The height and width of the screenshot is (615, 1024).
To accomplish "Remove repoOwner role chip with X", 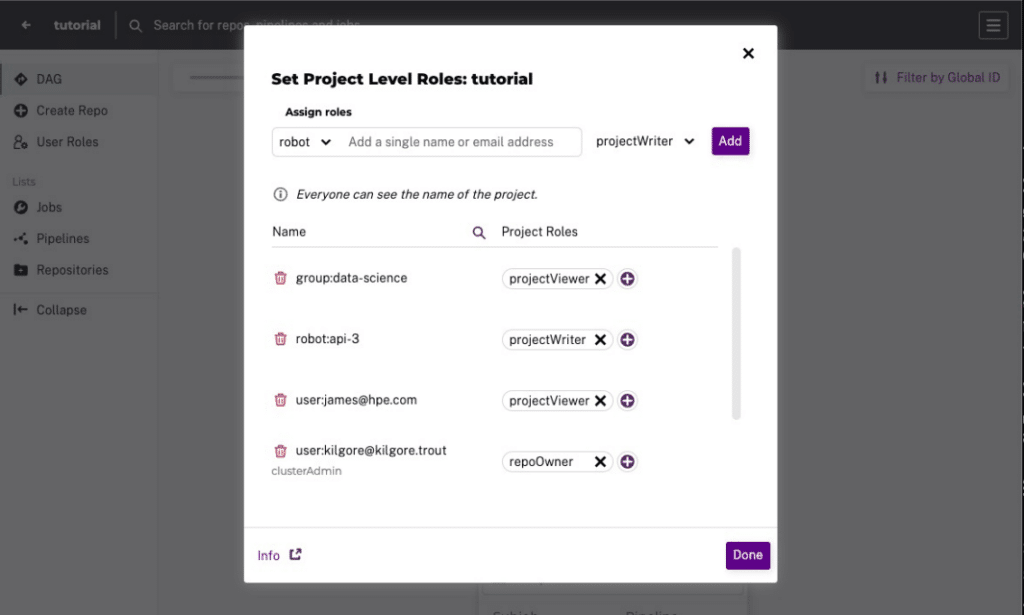I will pos(600,462).
